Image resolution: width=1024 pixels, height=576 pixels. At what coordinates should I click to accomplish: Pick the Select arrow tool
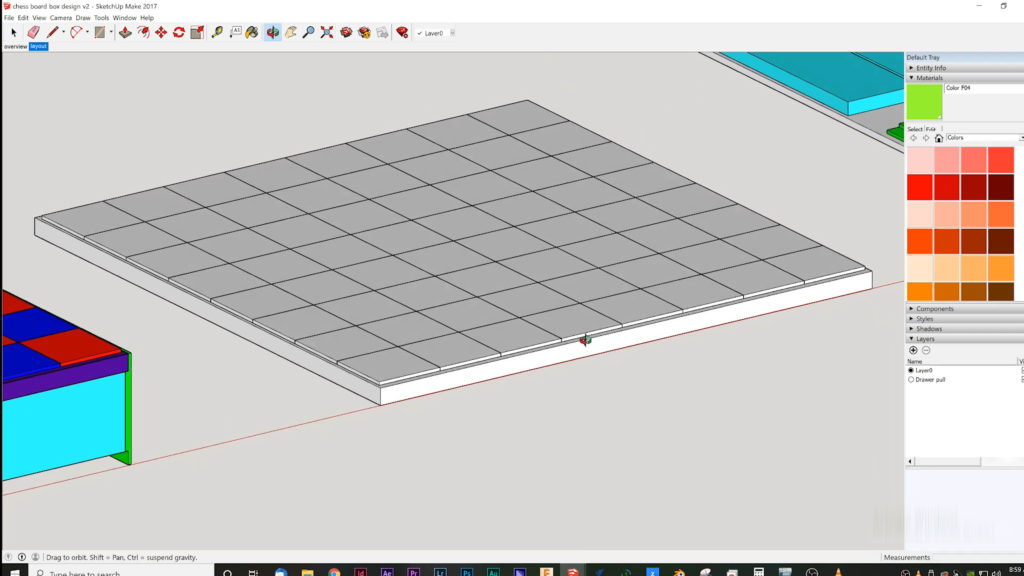click(x=14, y=33)
